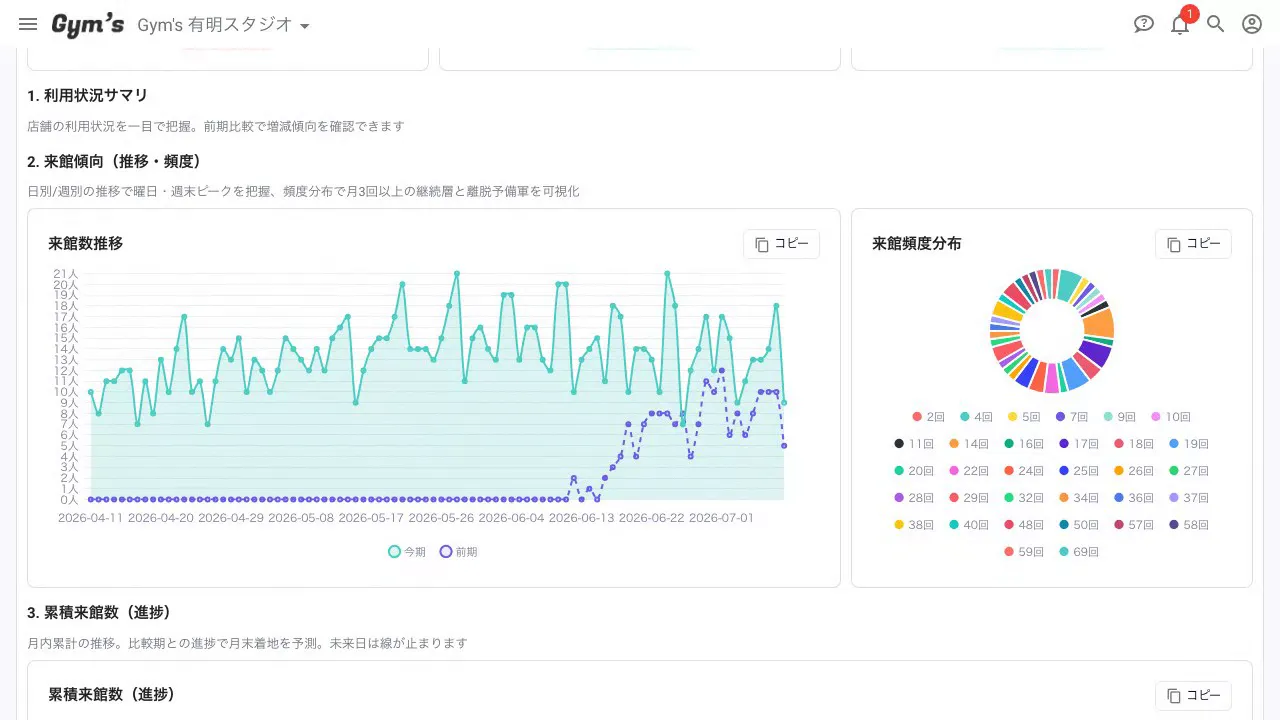Copy the 来館頻度分布 chart
1280x720 pixels.
point(1193,244)
